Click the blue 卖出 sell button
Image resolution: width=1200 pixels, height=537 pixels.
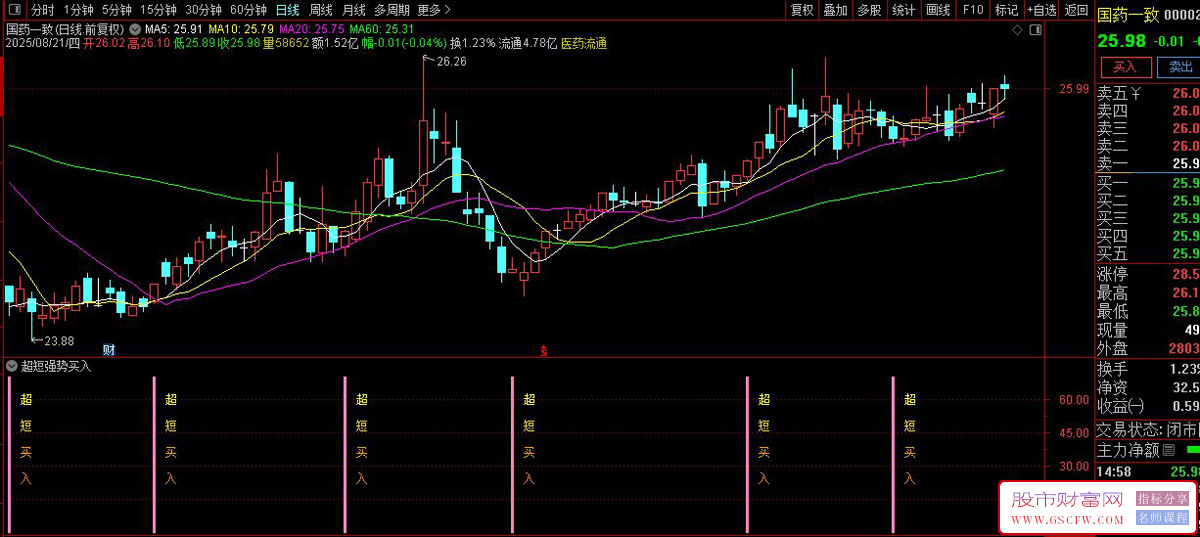click(1179, 67)
